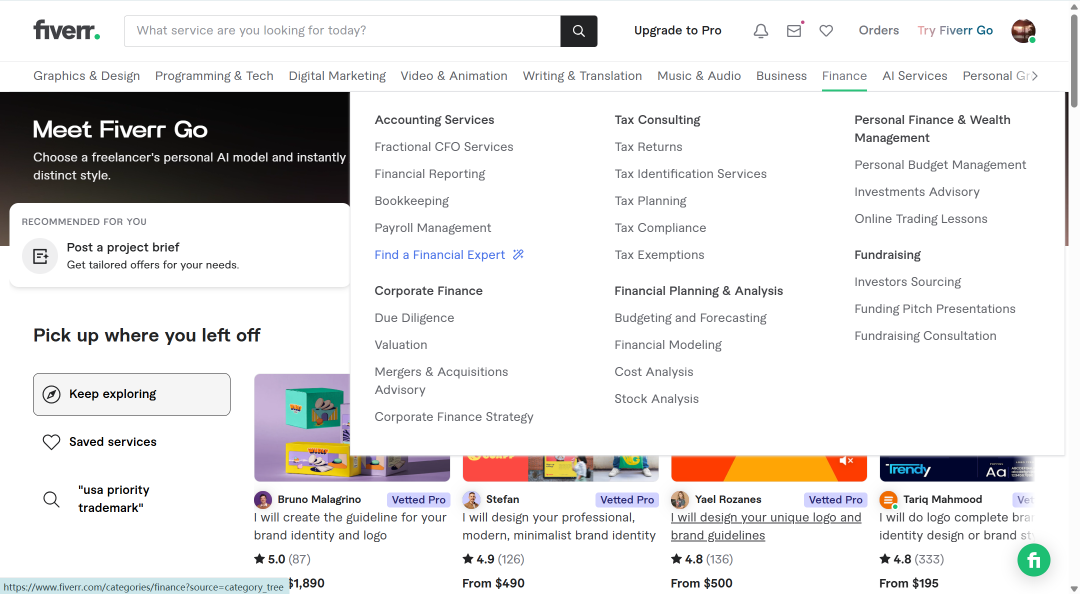The width and height of the screenshot is (1080, 594).
Task: Click the compass icon in Keep exploring
Action: point(52,394)
